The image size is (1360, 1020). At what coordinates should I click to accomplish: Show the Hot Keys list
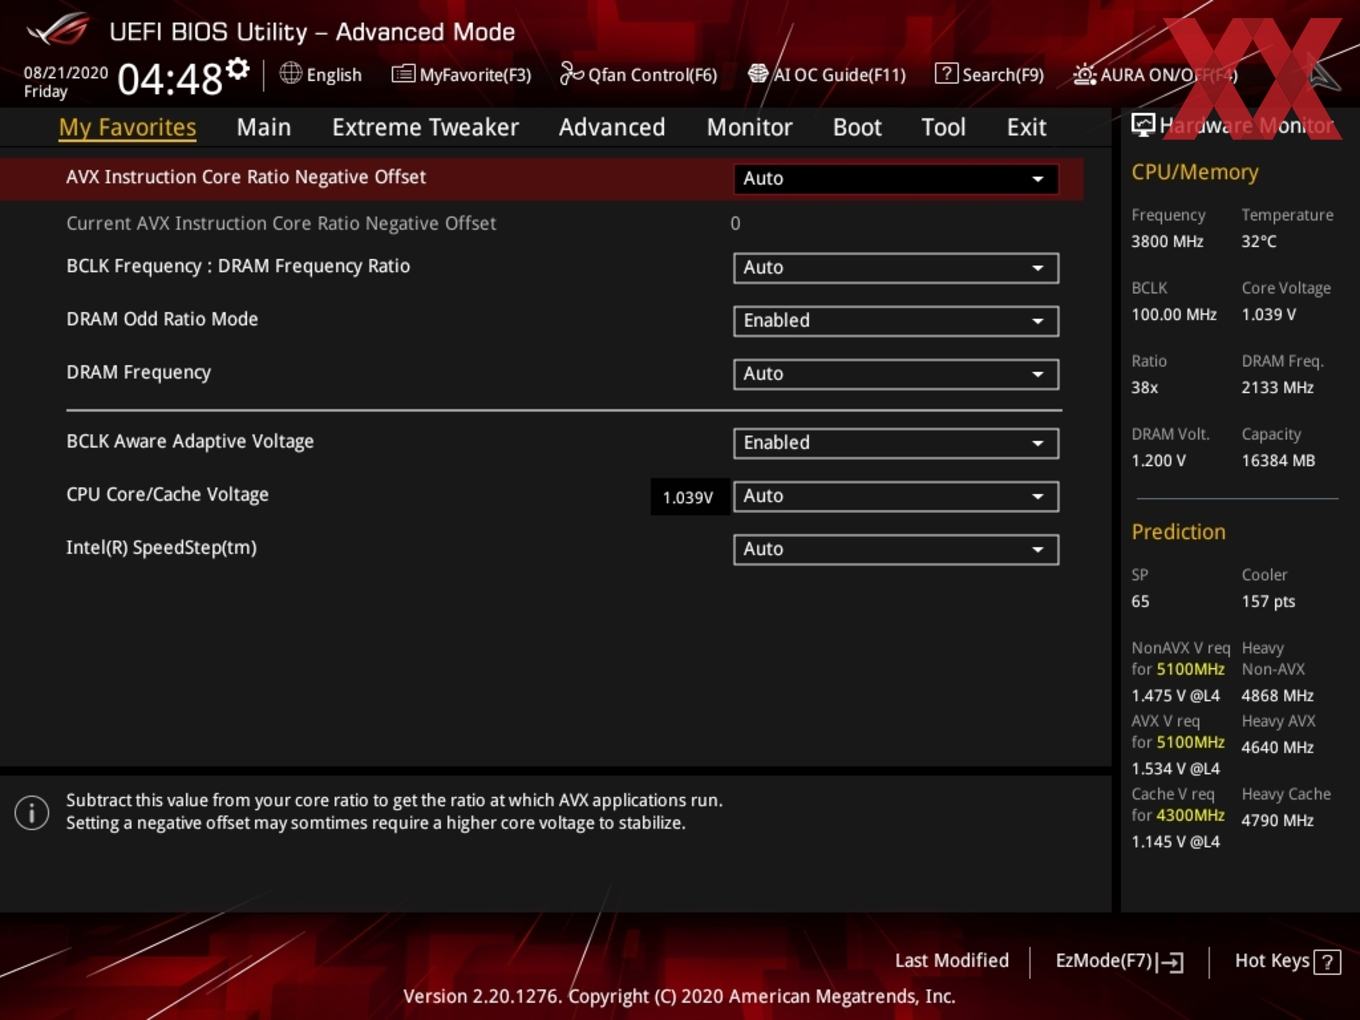pyautogui.click(x=1288, y=961)
